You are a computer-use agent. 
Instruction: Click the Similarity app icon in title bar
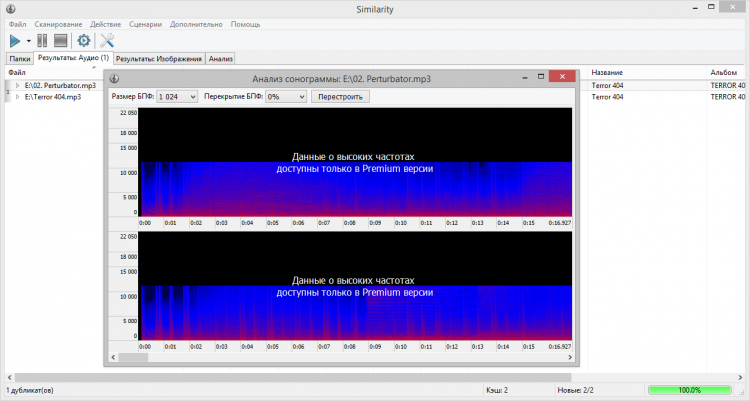pyautogui.click(x=9, y=7)
